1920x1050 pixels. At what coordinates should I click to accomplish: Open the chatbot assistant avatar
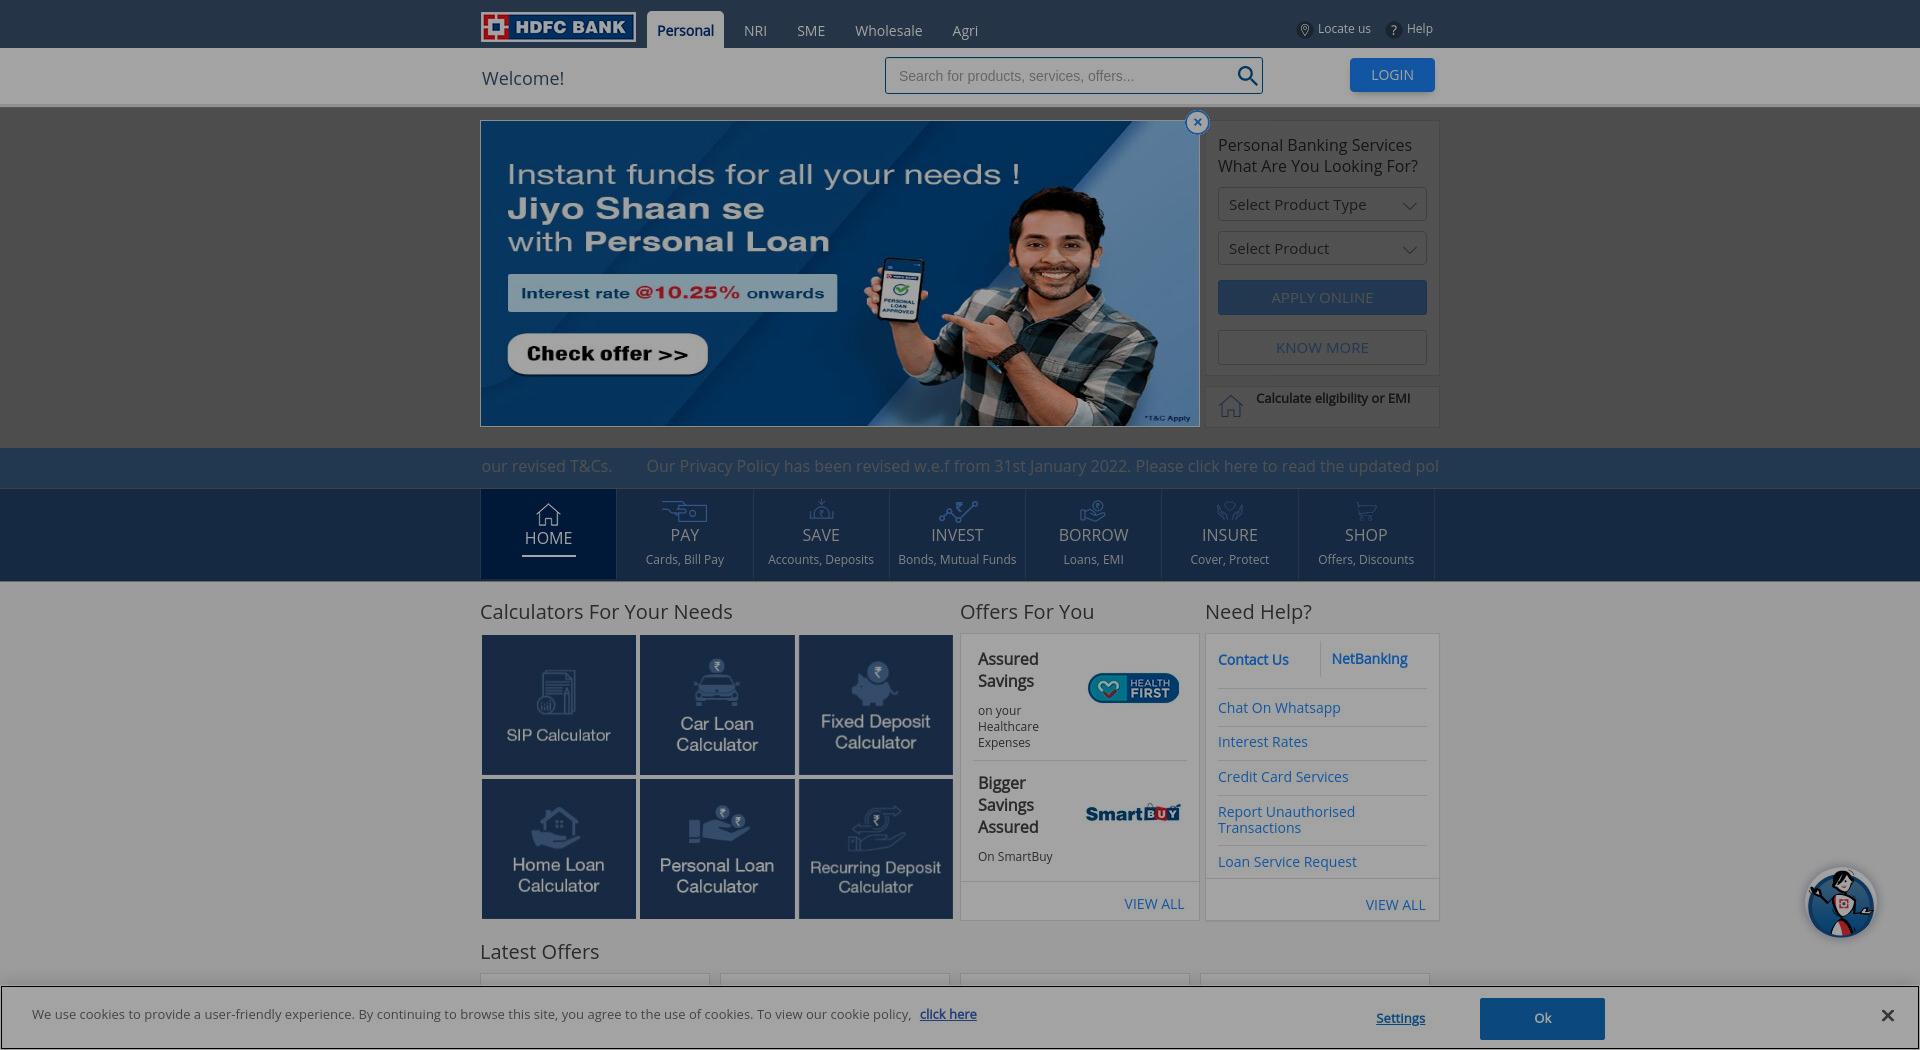point(1841,903)
